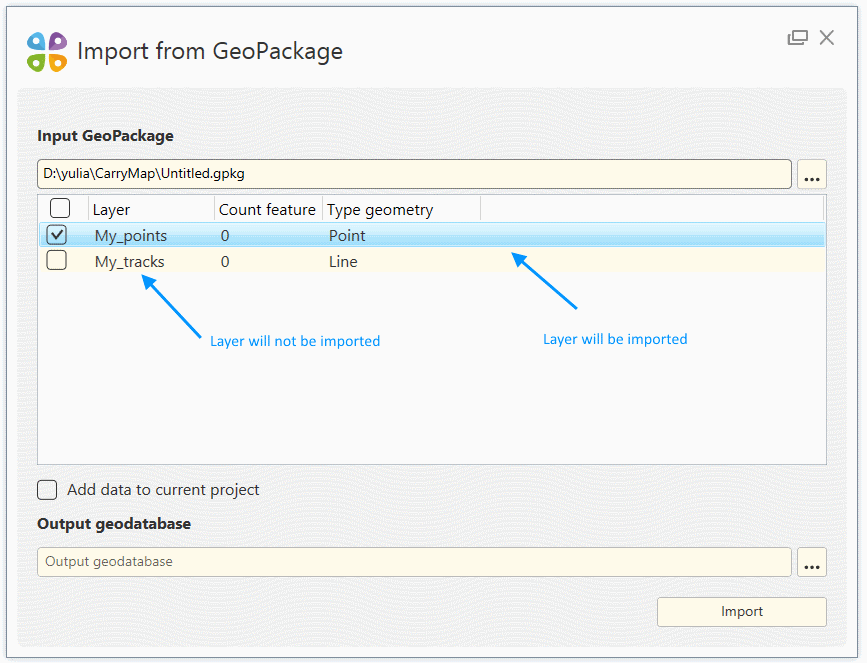Toggle the select-all layers header checkbox
The width and height of the screenshot is (867, 663).
pos(60,208)
